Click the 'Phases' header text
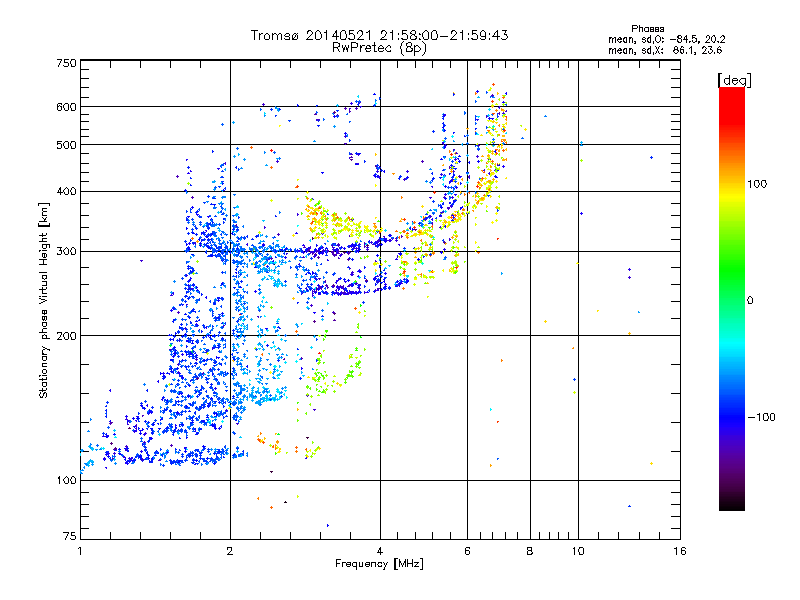Screen dimensions: 800x600 647,29
